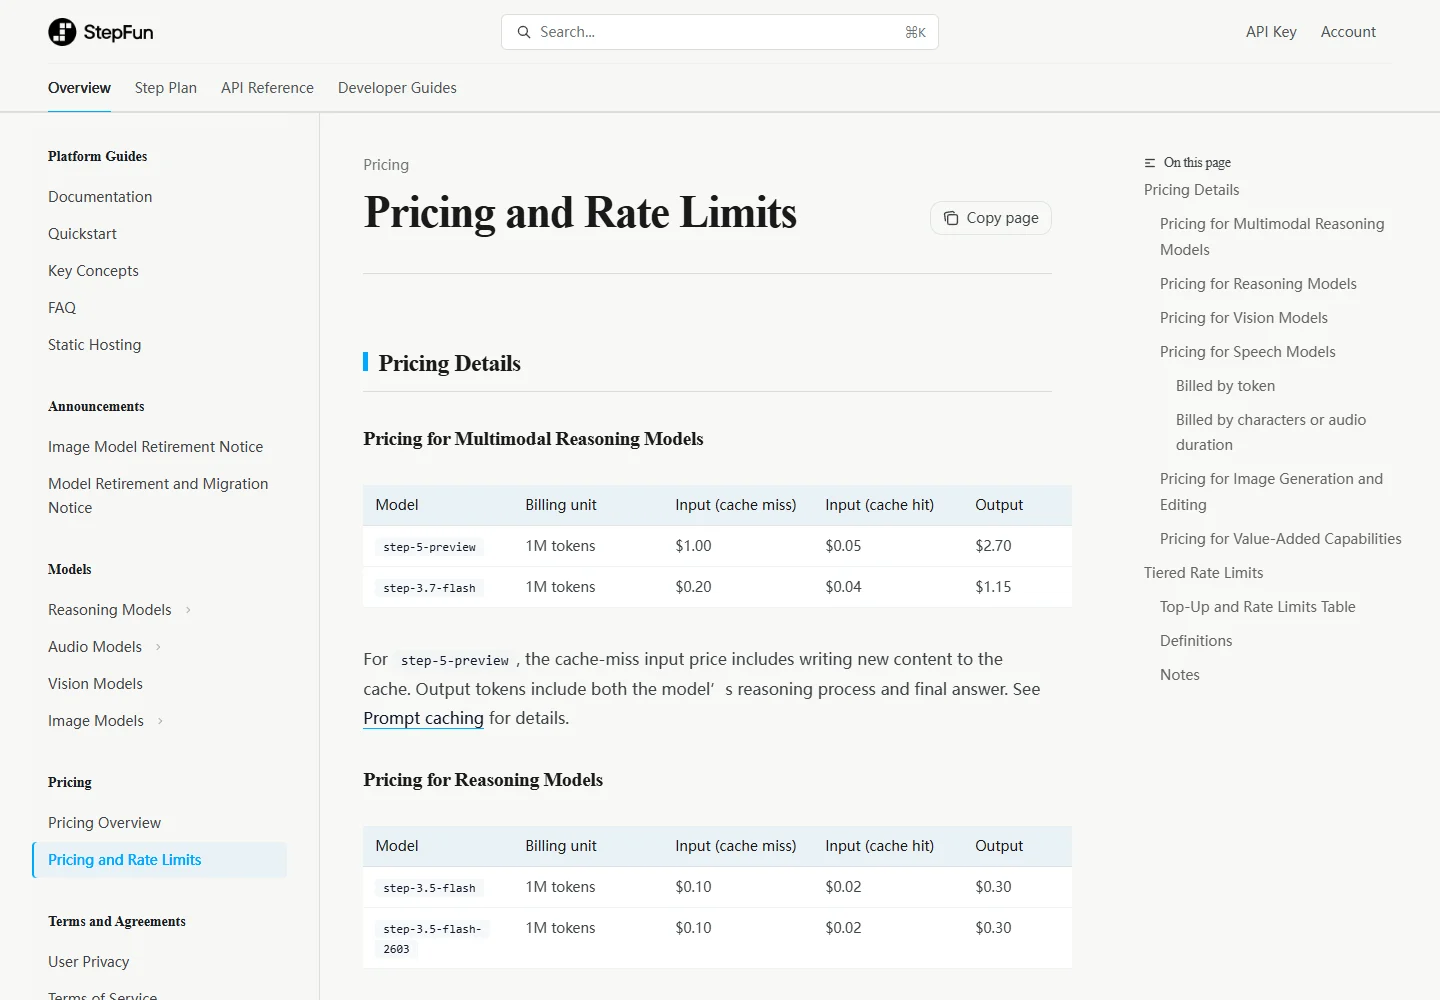
Task: Jump to Pricing for Value-Added Capabilities
Action: click(x=1280, y=539)
